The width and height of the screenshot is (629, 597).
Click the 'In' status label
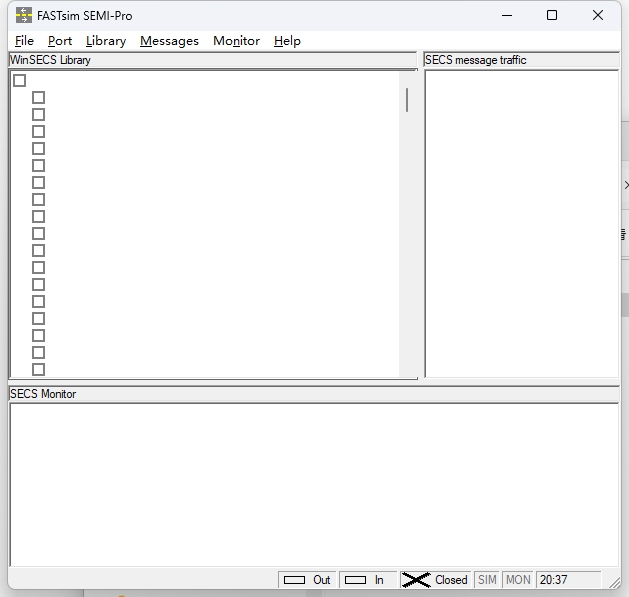click(379, 580)
